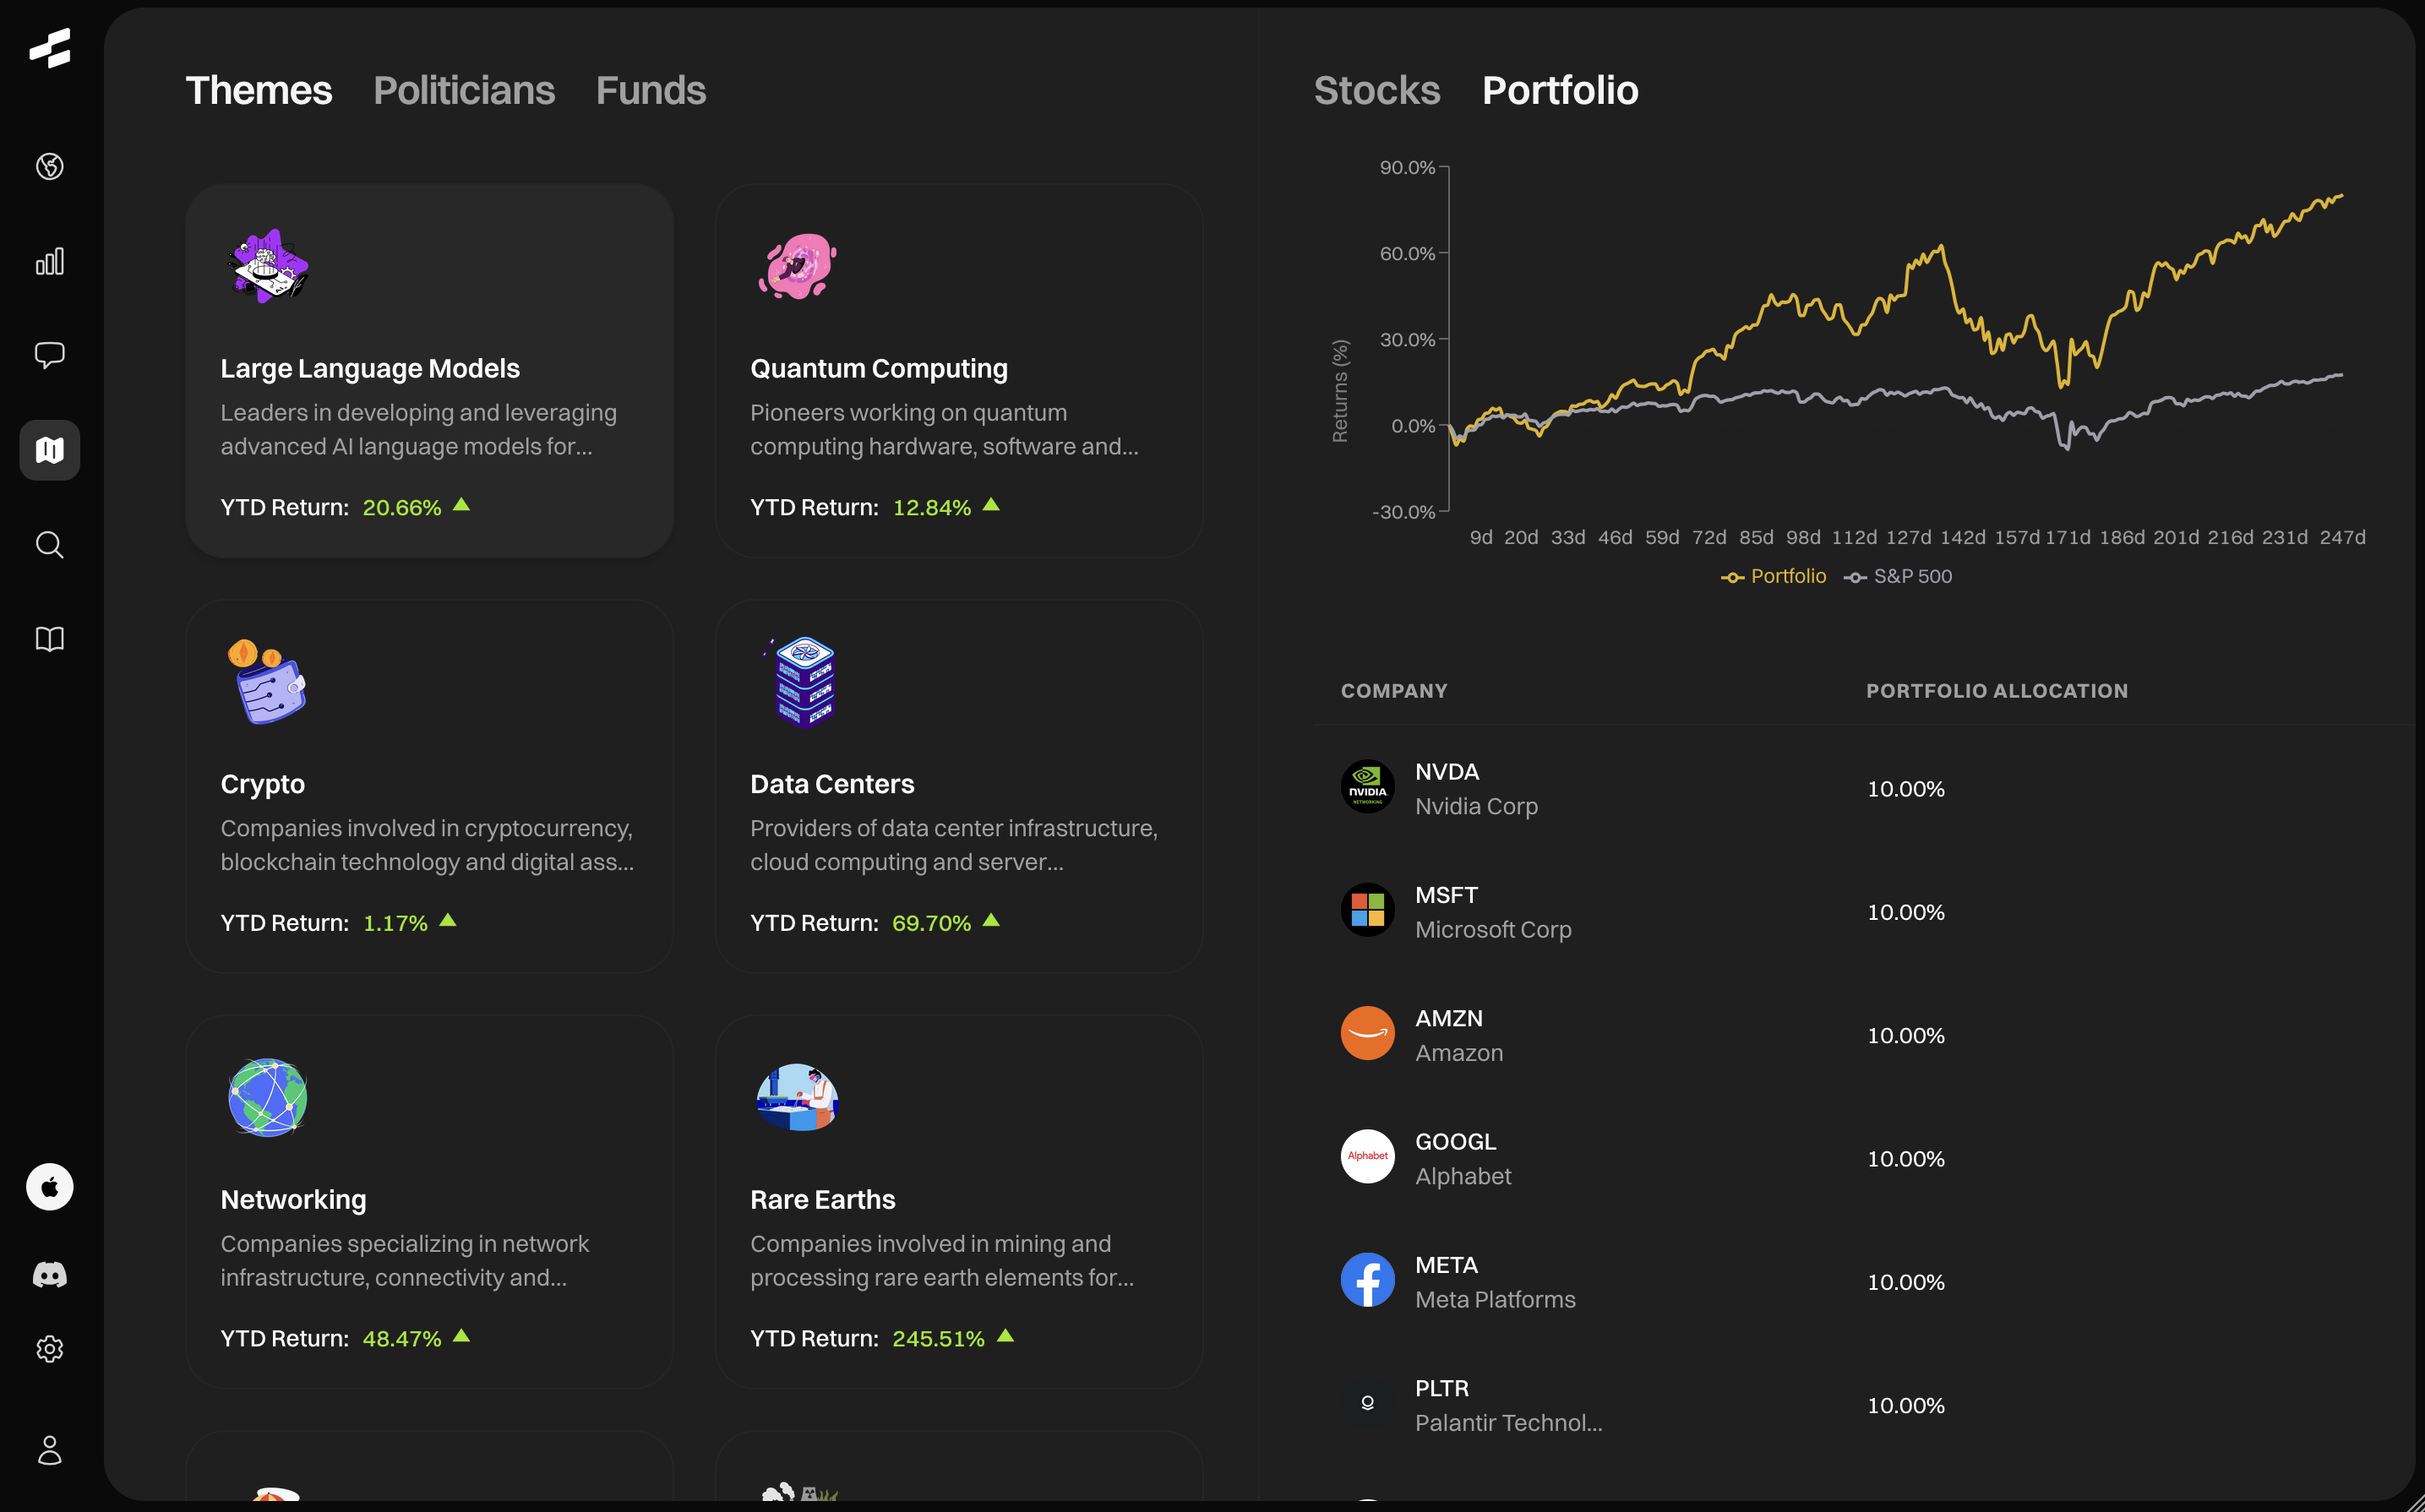Screen dimensions: 2425x1512
Task: Click the globe icon in the sidebar
Action: 49,166
